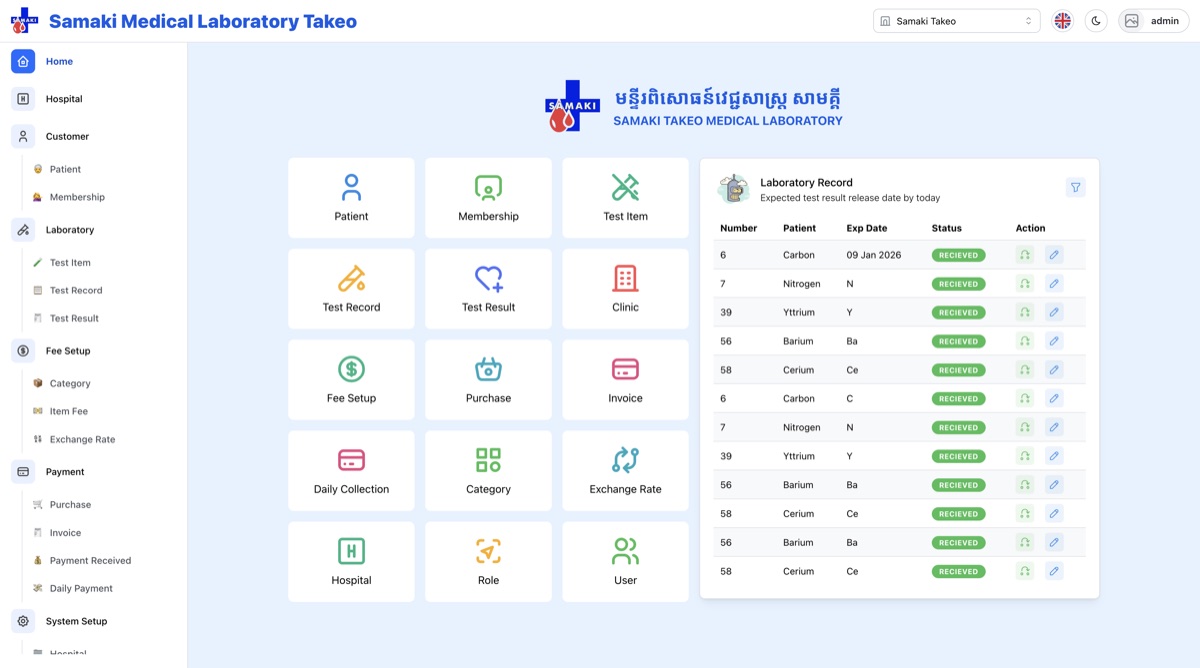Select Invoice in sidebar
The image size is (1200, 668).
[65, 533]
